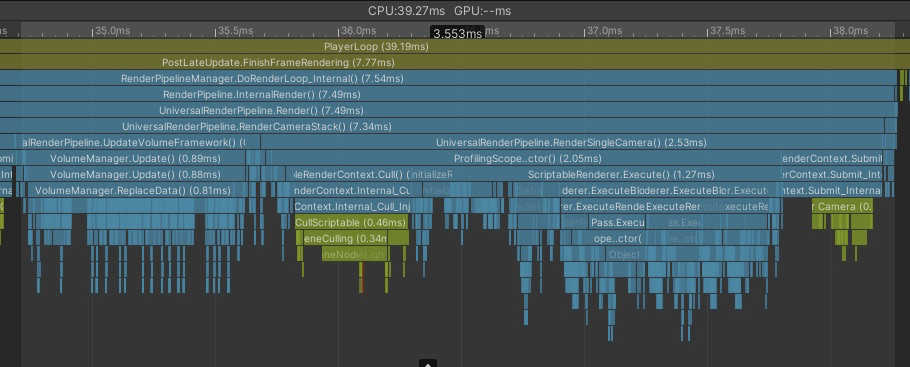Click VolumeManager.ReplaceData() (0.81ms) bar

pos(132,190)
